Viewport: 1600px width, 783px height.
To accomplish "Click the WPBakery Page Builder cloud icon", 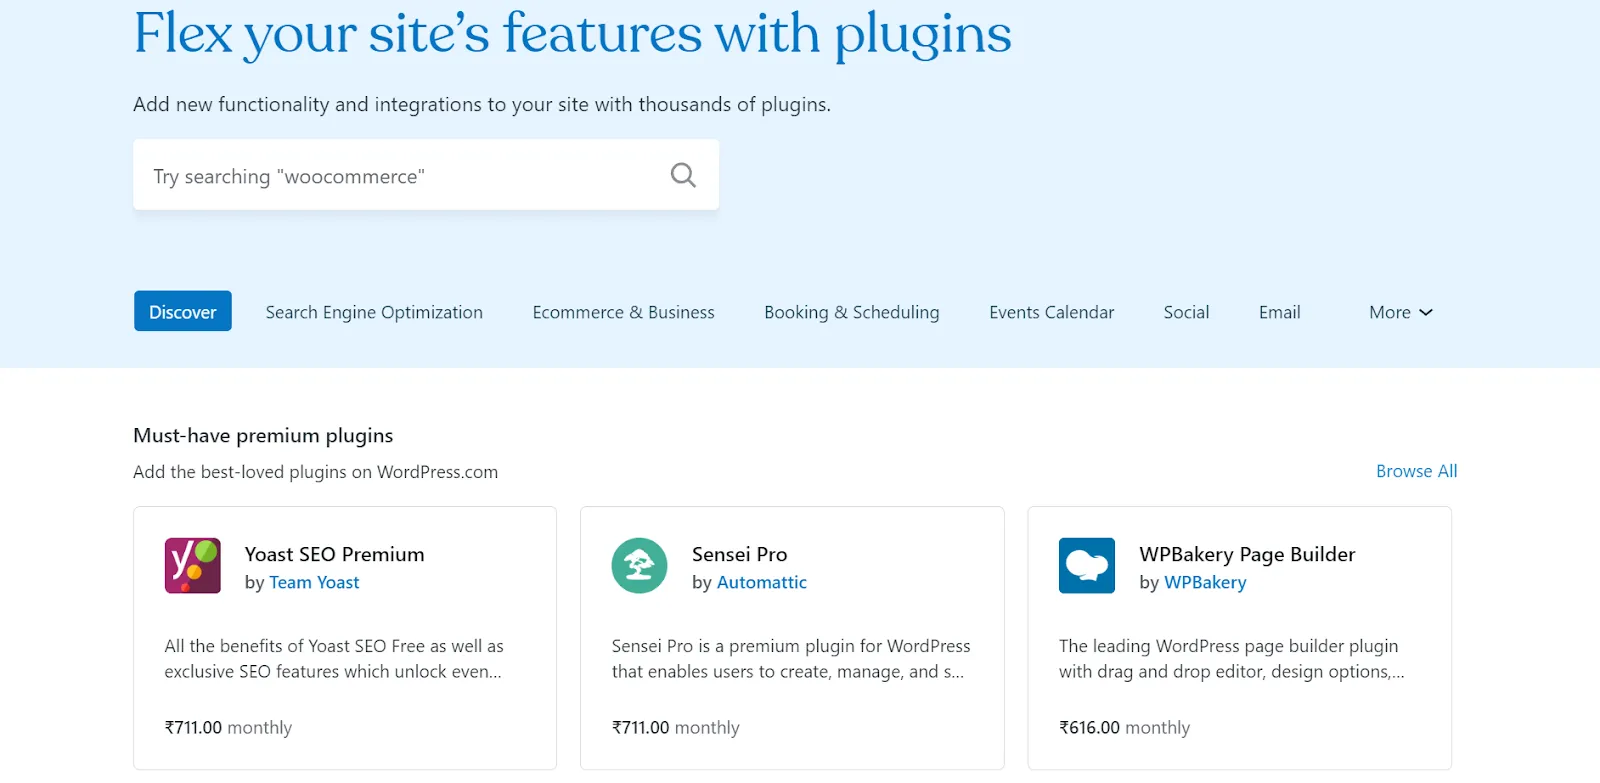I will pyautogui.click(x=1087, y=566).
